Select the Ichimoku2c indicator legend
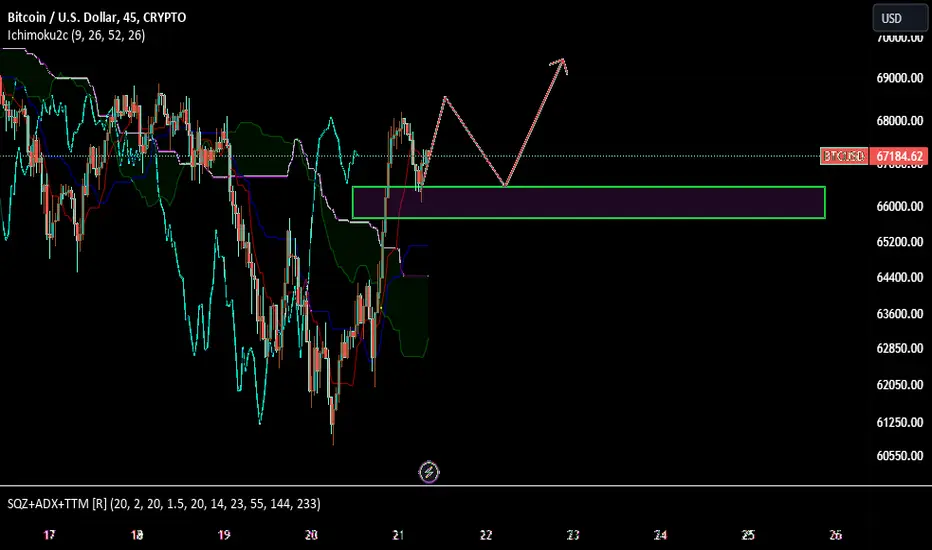 (76, 35)
